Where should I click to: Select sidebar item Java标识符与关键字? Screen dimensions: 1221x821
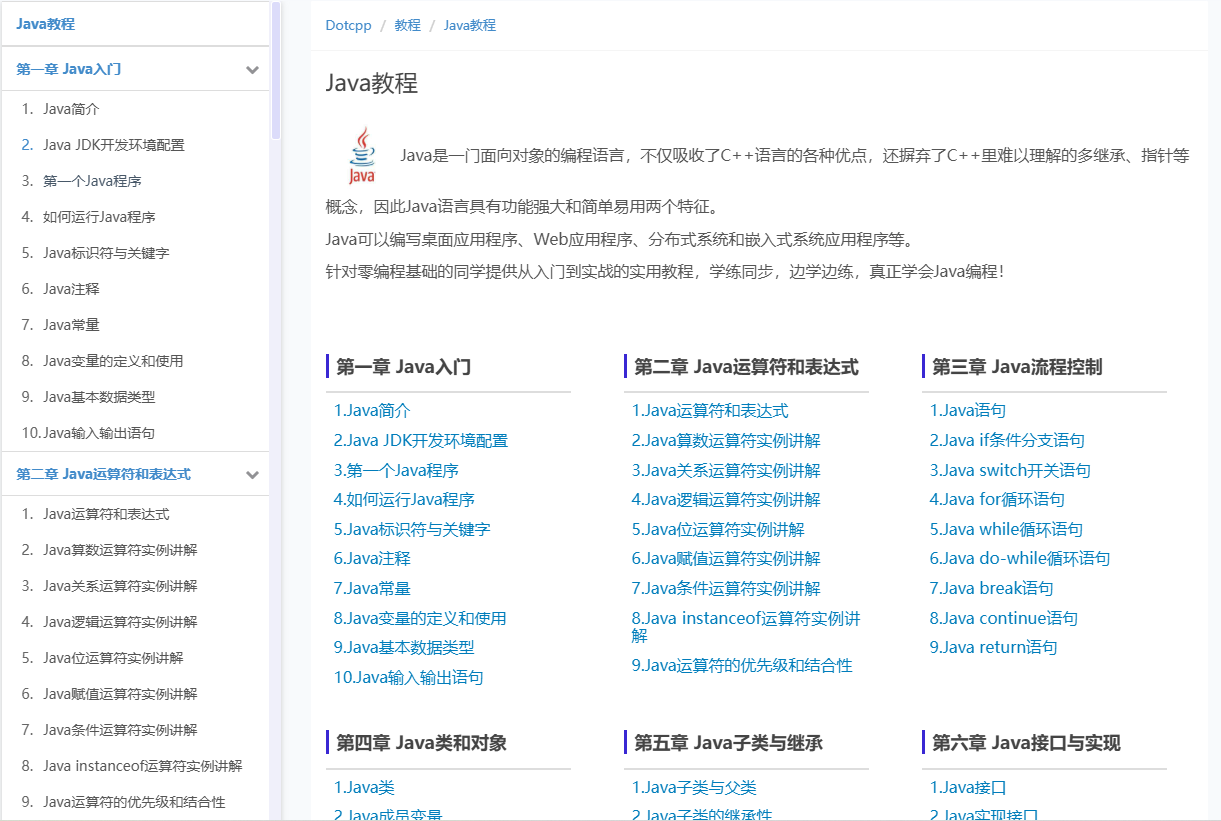(106, 253)
